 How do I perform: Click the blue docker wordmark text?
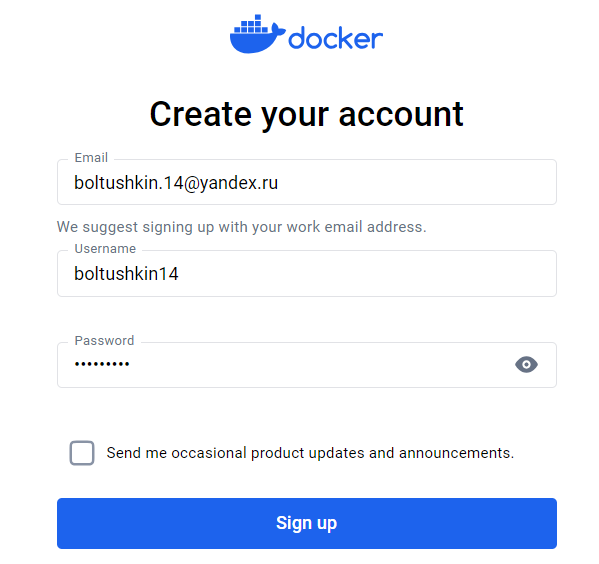pyautogui.click(x=335, y=38)
